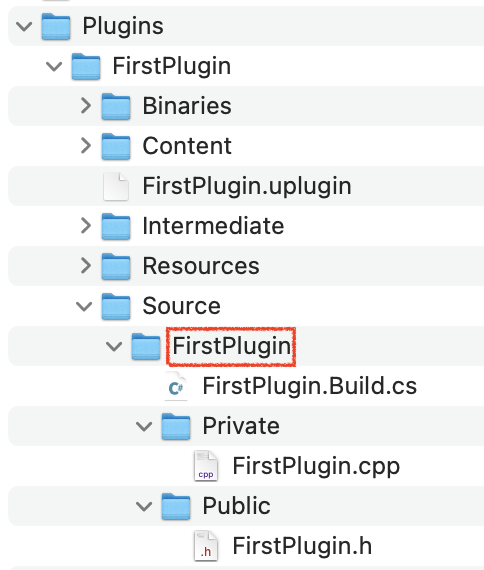This screenshot has width=484, height=570.
Task: Select the FirstPlugin.cpp file name
Action: pos(316,466)
